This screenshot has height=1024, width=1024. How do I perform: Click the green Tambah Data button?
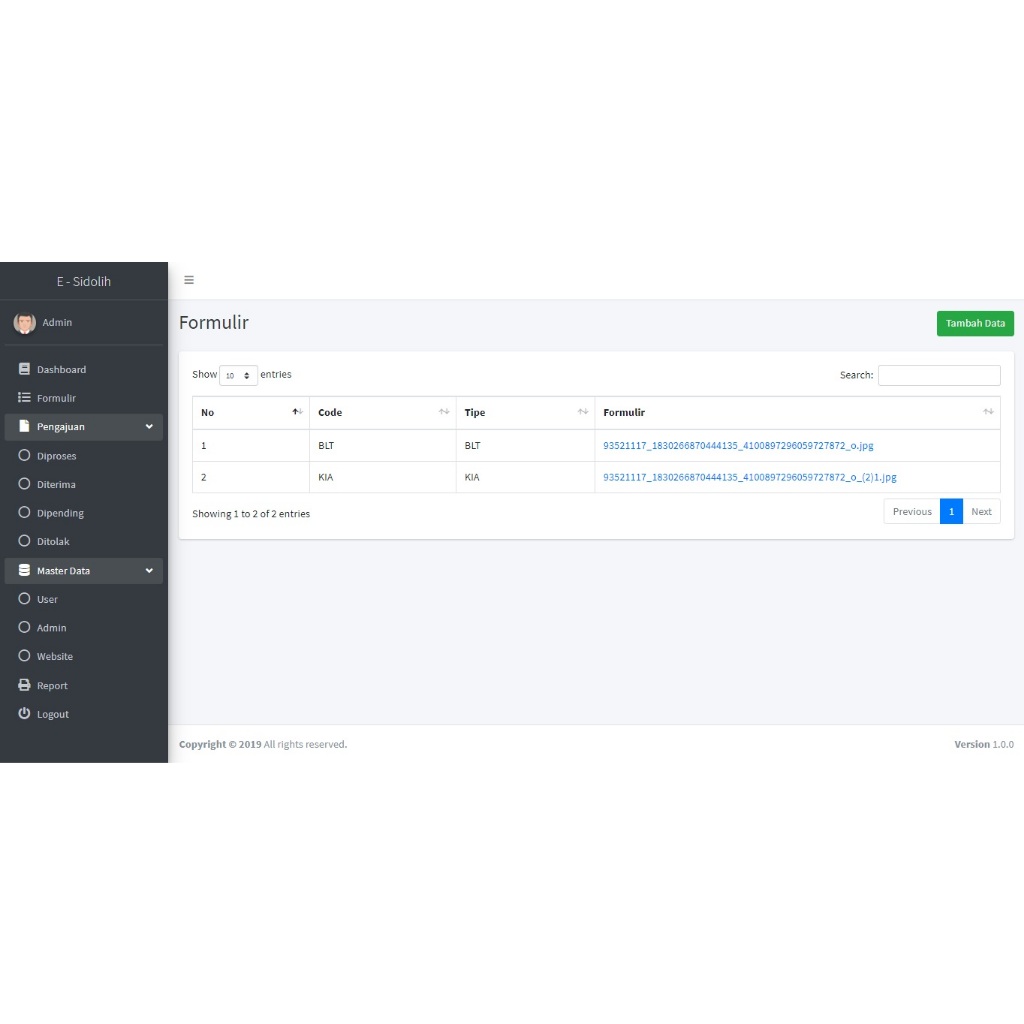coord(975,323)
